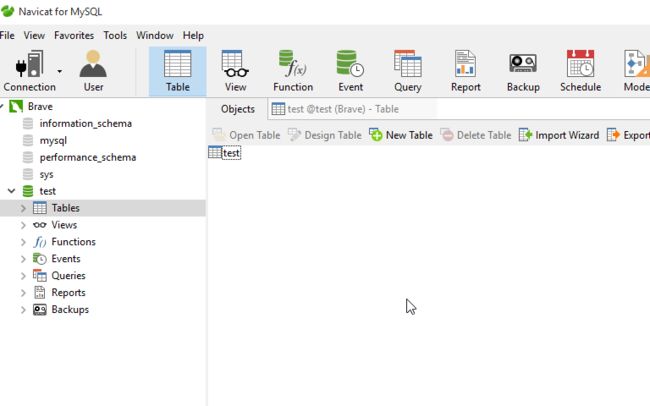650x406 pixels.
Task: Select the test database in tree
Action: tap(48, 191)
